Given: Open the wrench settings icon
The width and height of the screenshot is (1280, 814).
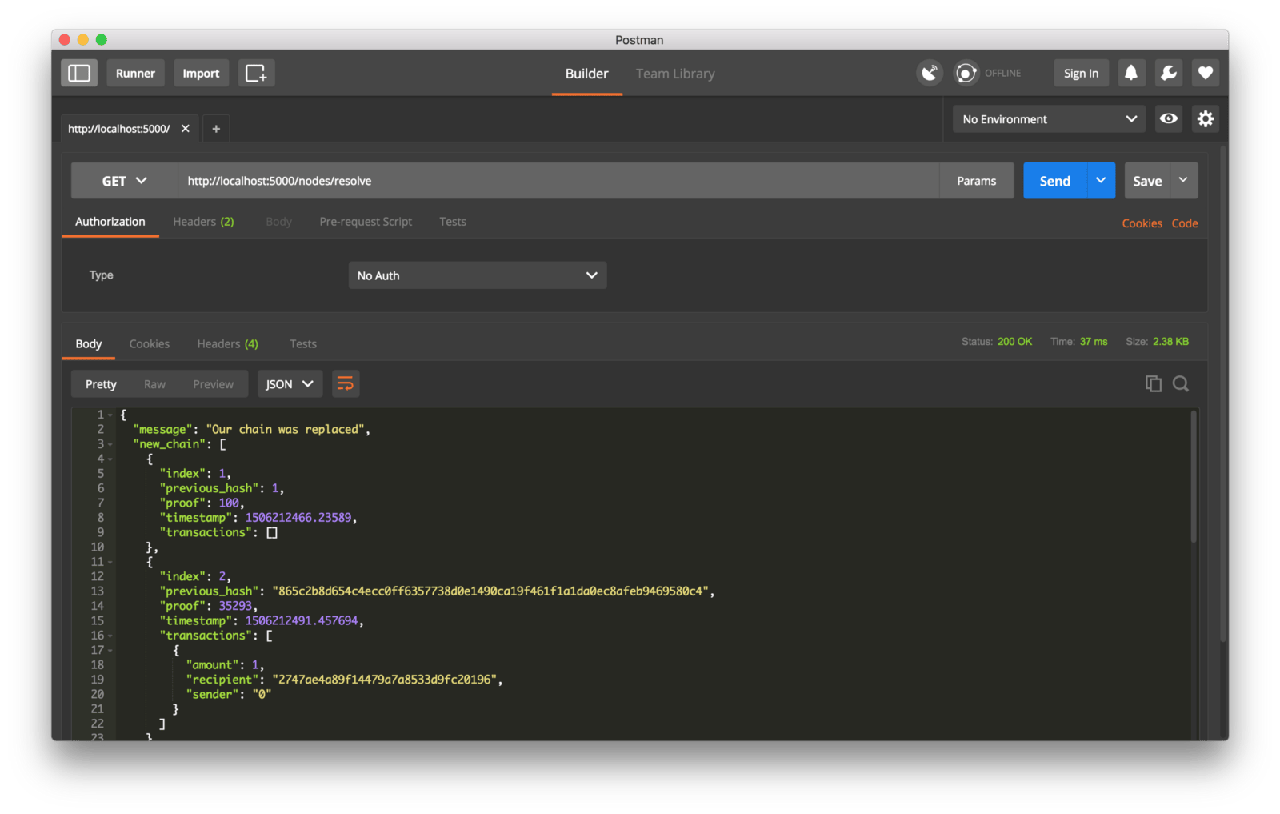Looking at the screenshot, I should (x=1168, y=73).
